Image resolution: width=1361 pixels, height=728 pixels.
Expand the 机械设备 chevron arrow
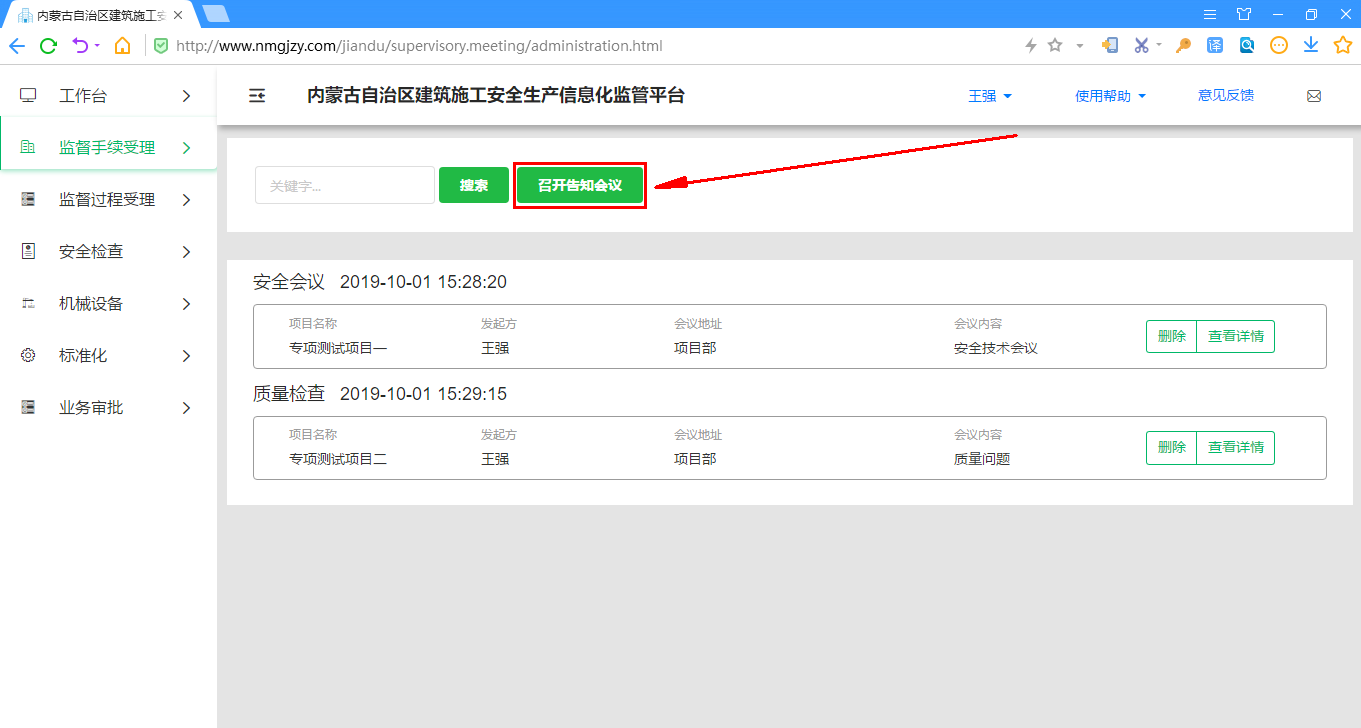coord(186,304)
